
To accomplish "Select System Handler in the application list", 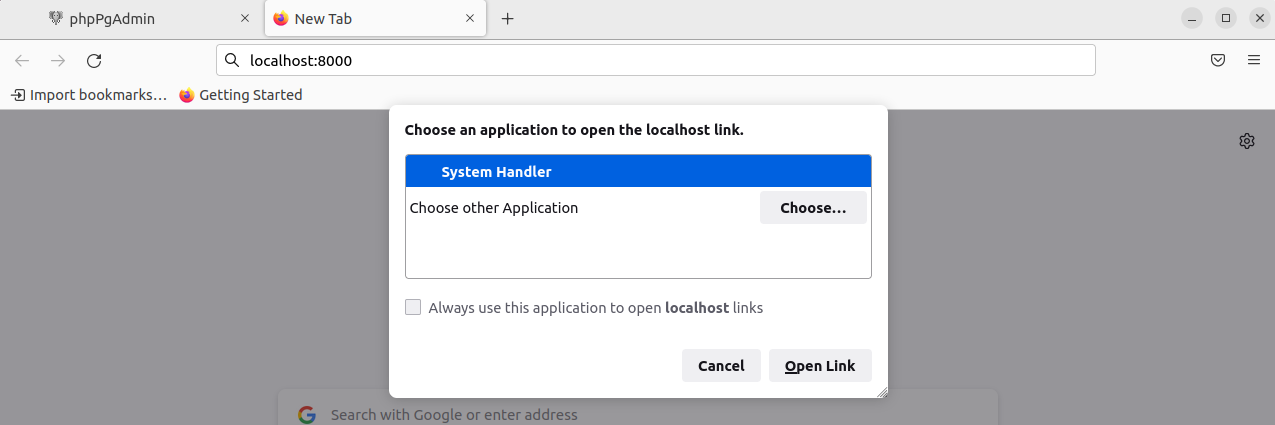I will 638,172.
